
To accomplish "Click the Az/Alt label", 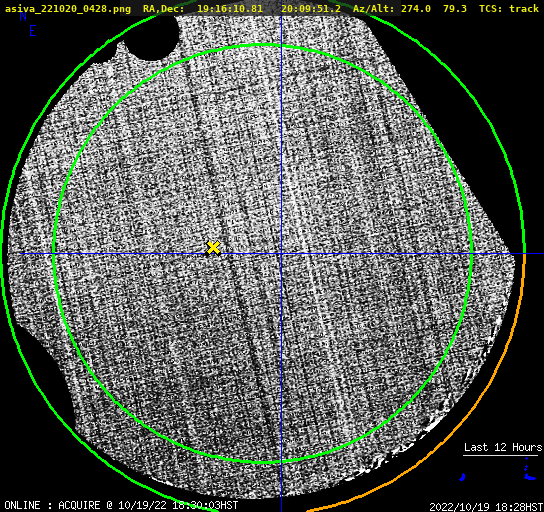I will 374,8.
